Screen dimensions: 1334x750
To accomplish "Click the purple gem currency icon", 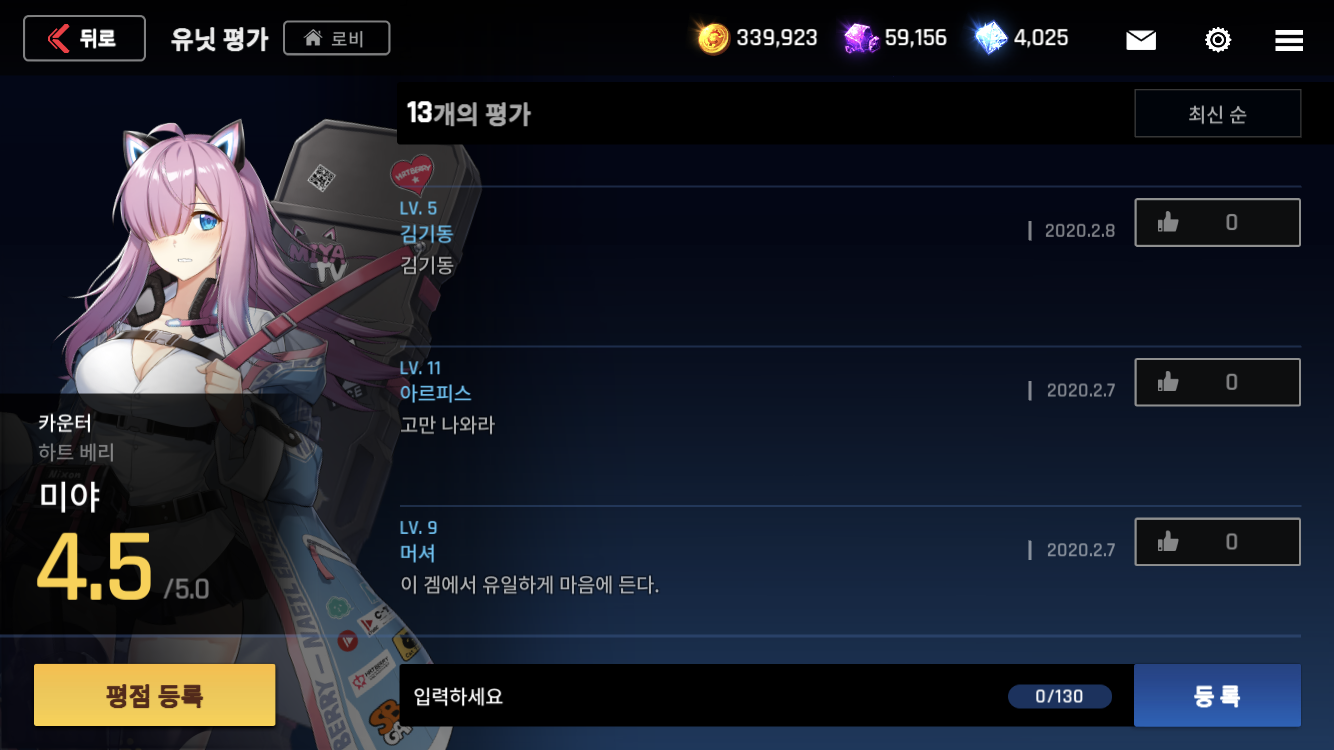I will click(860, 39).
